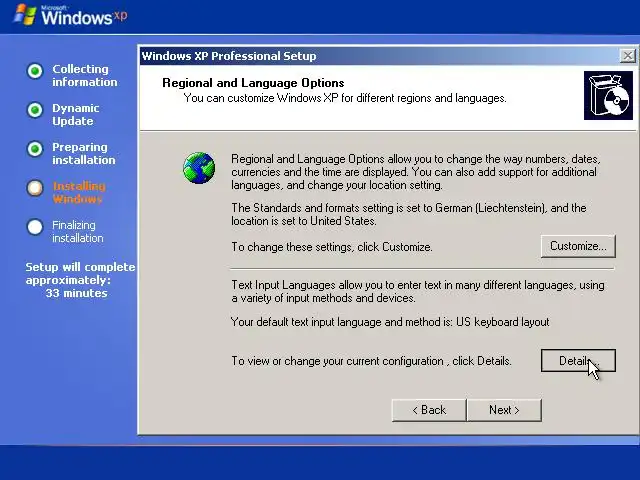Screen dimensions: 640x480
Task: Go to the Next setup page
Action: pos(504,410)
